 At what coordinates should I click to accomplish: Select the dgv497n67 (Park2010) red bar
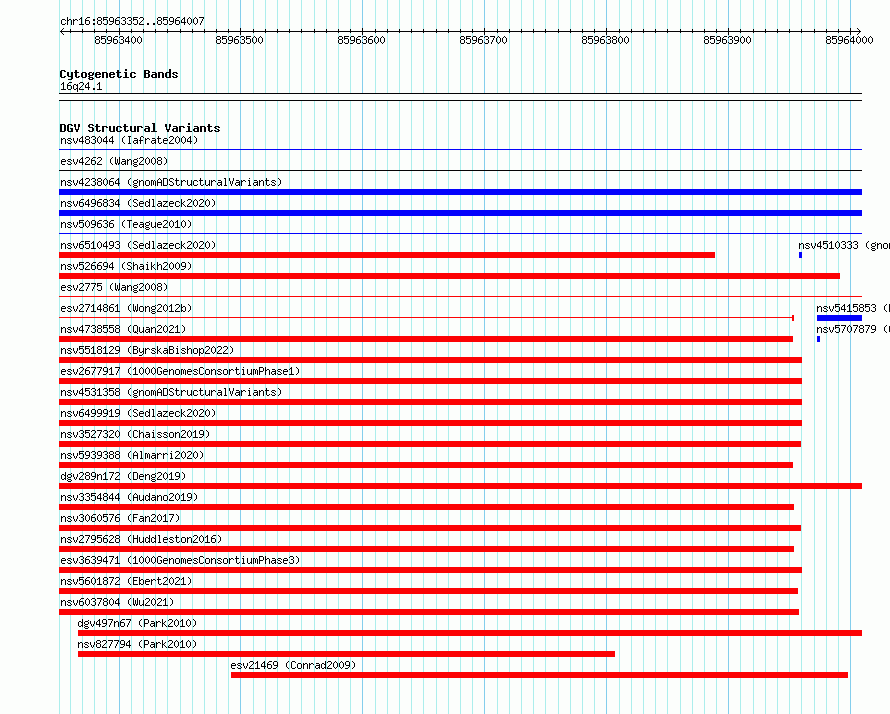point(470,633)
